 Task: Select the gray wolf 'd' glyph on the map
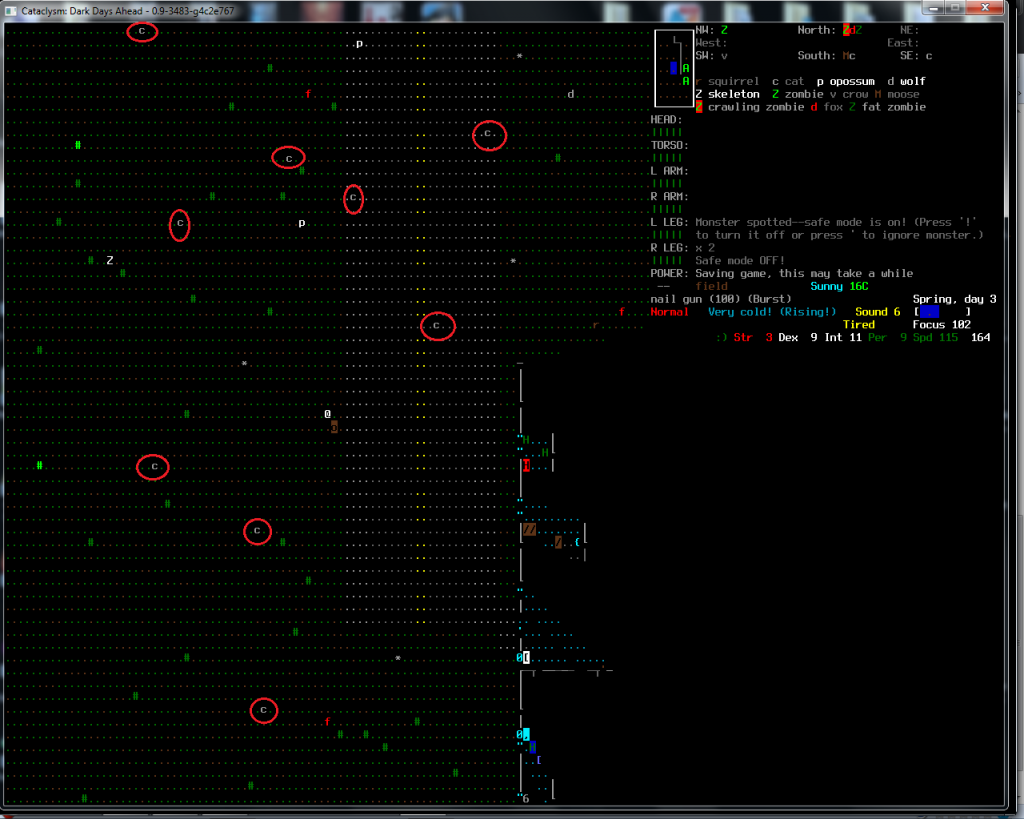[x=571, y=94]
